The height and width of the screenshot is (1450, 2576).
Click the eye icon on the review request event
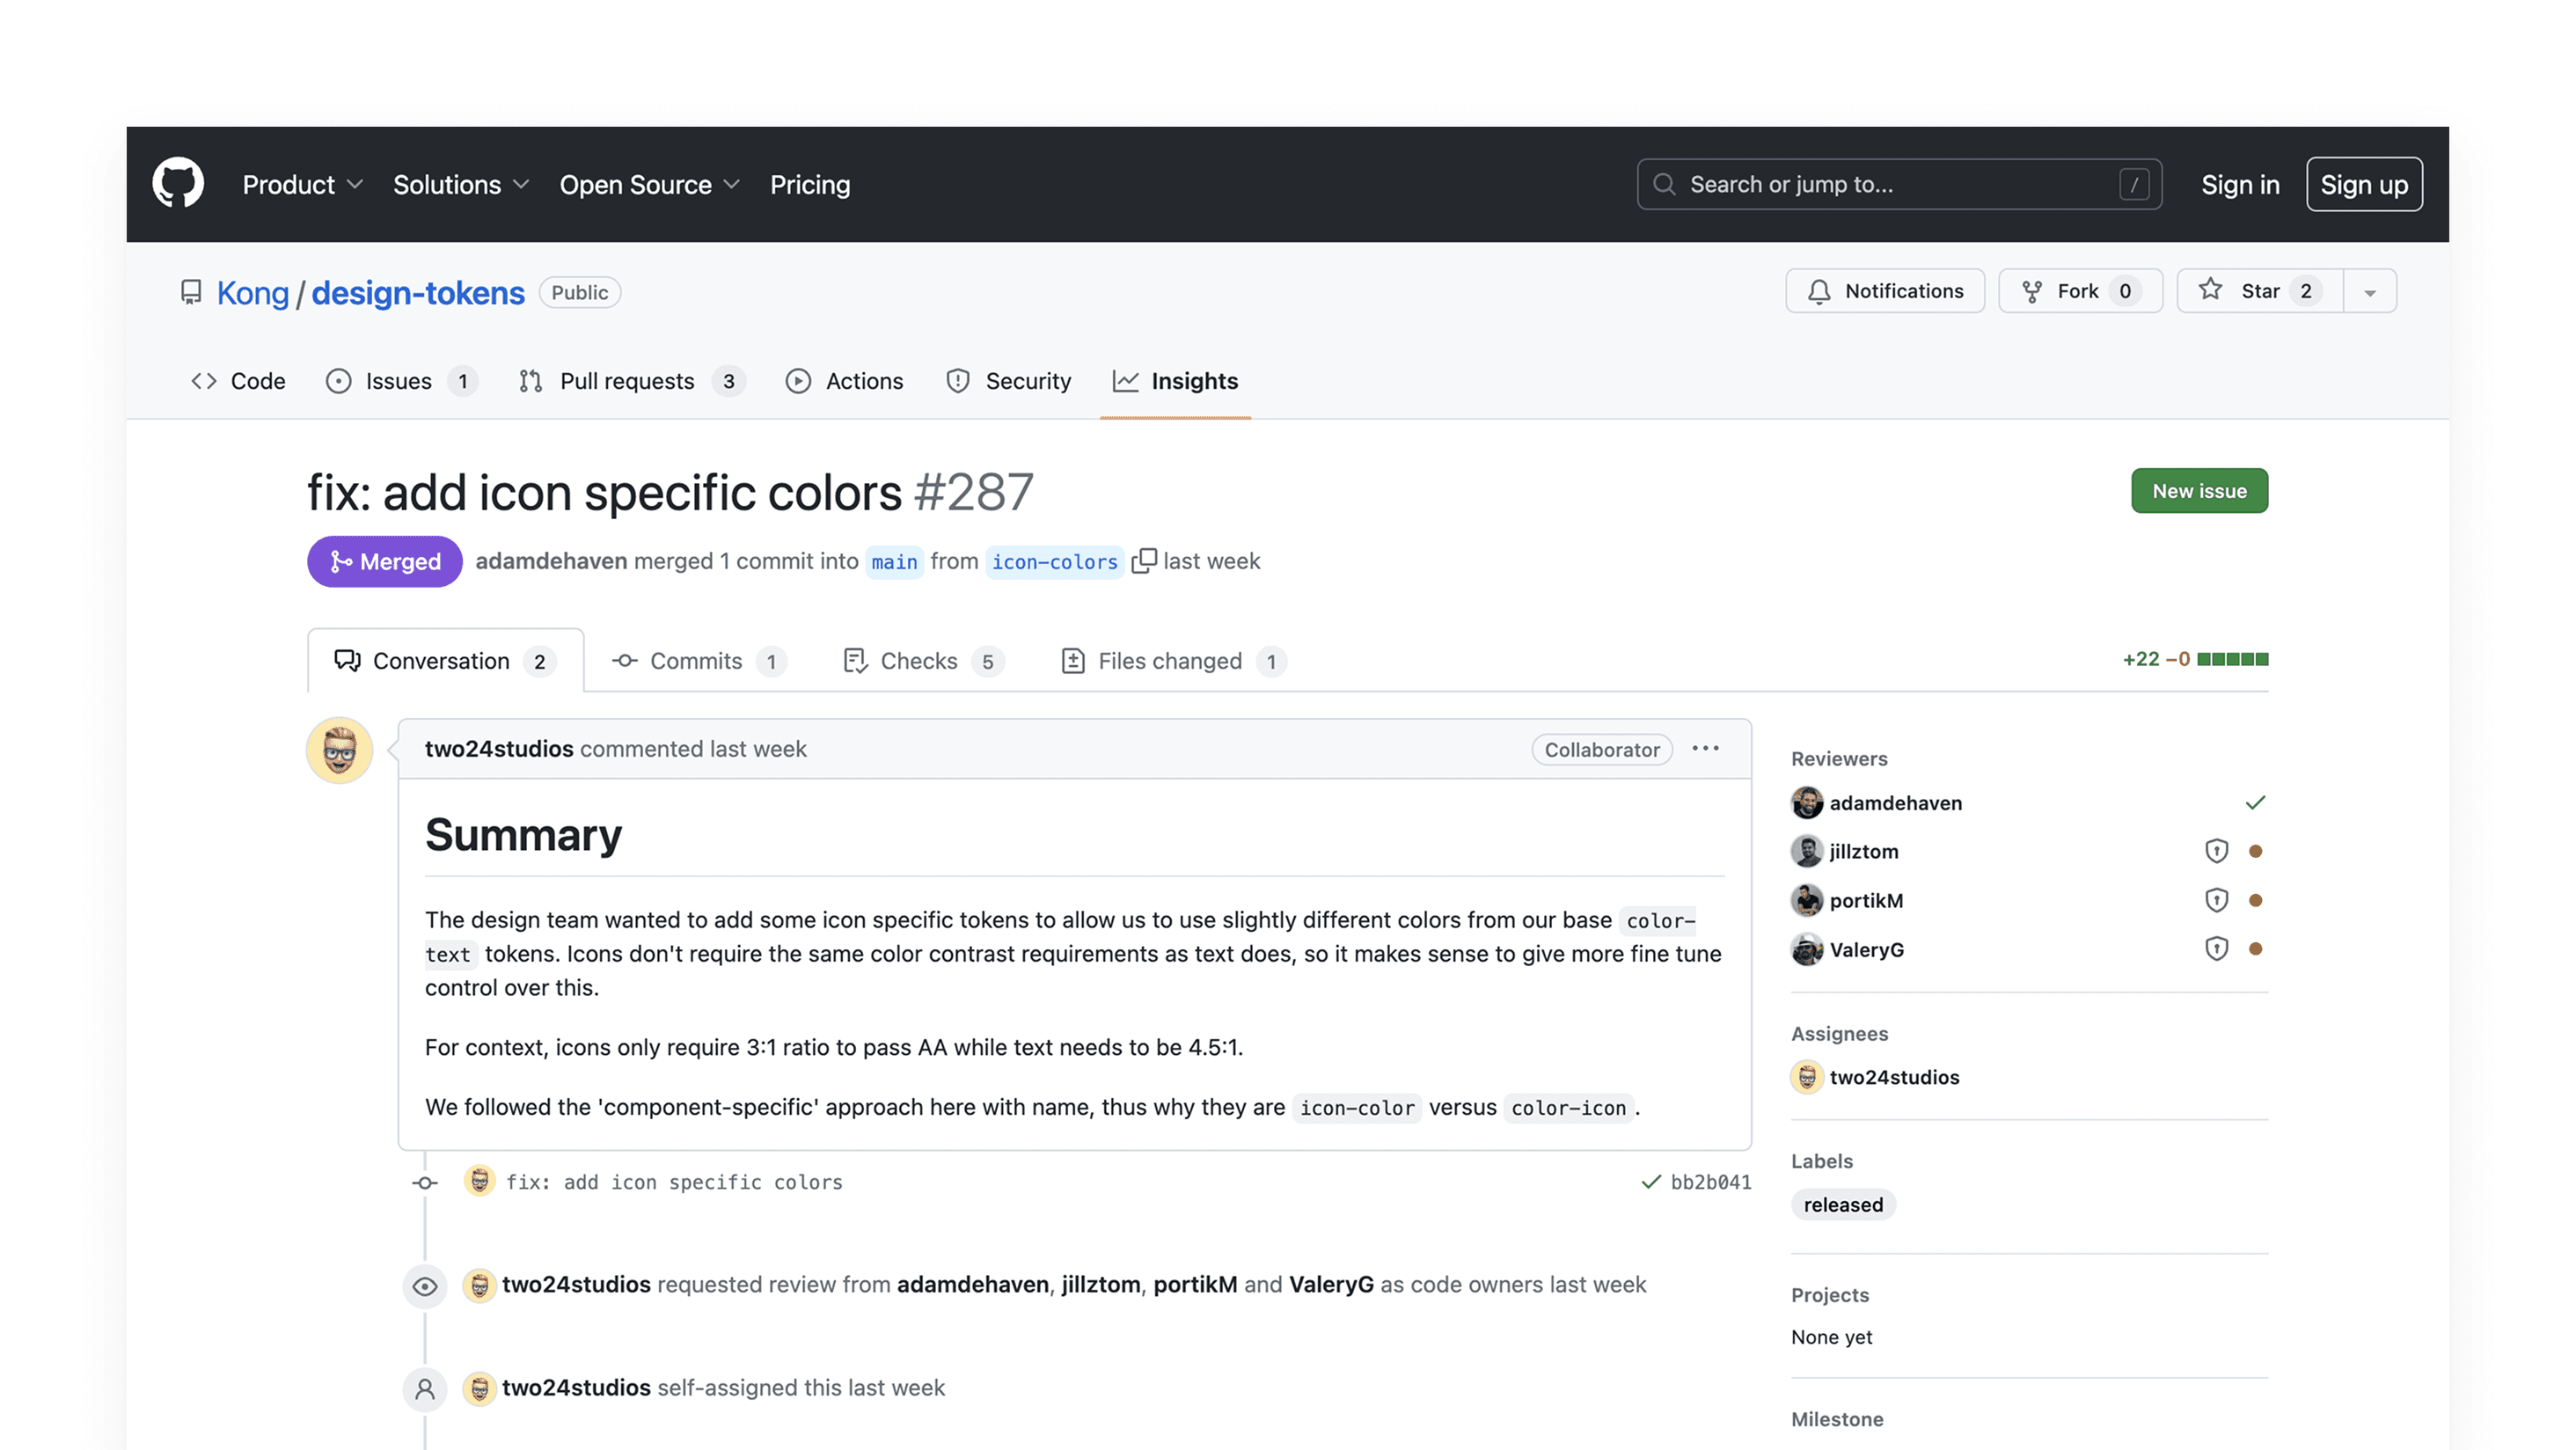pyautogui.click(x=425, y=1286)
